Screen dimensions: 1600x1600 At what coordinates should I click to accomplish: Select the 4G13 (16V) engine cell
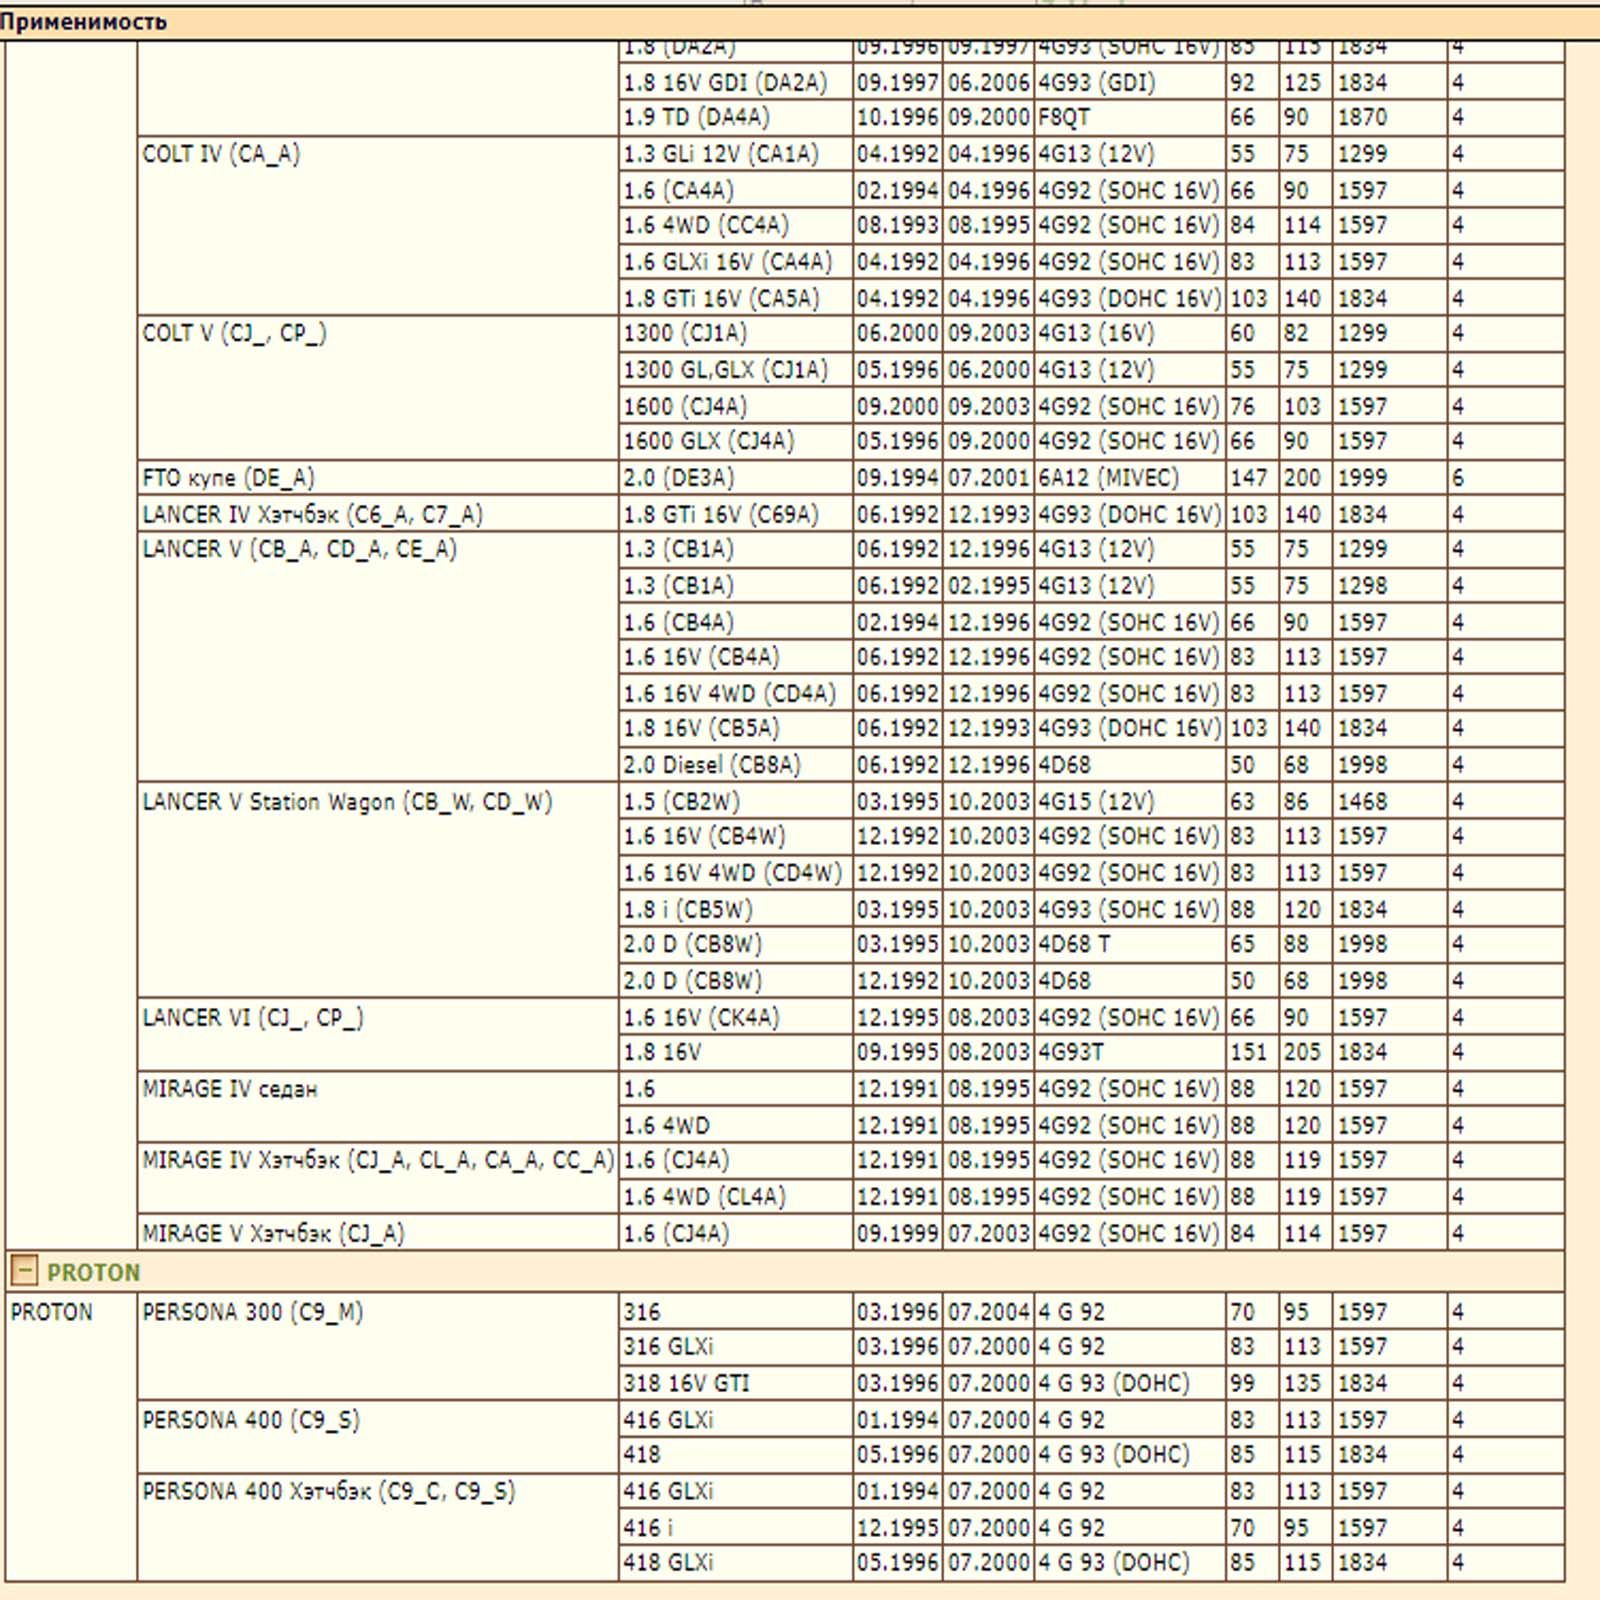pos(1130,334)
